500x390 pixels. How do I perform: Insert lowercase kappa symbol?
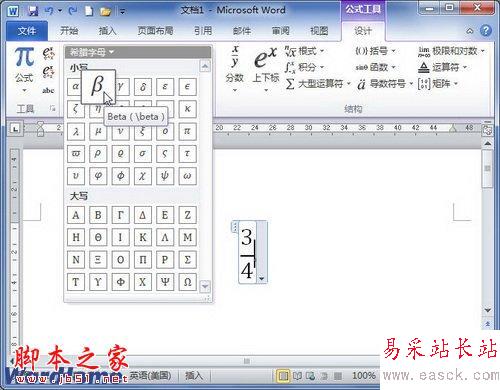point(187,109)
